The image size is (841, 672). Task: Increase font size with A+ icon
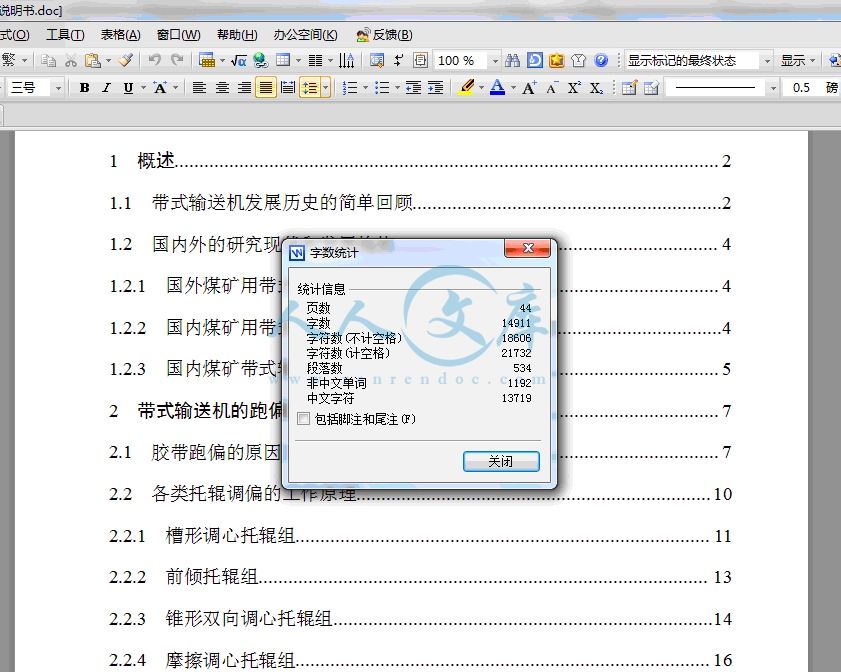click(529, 87)
